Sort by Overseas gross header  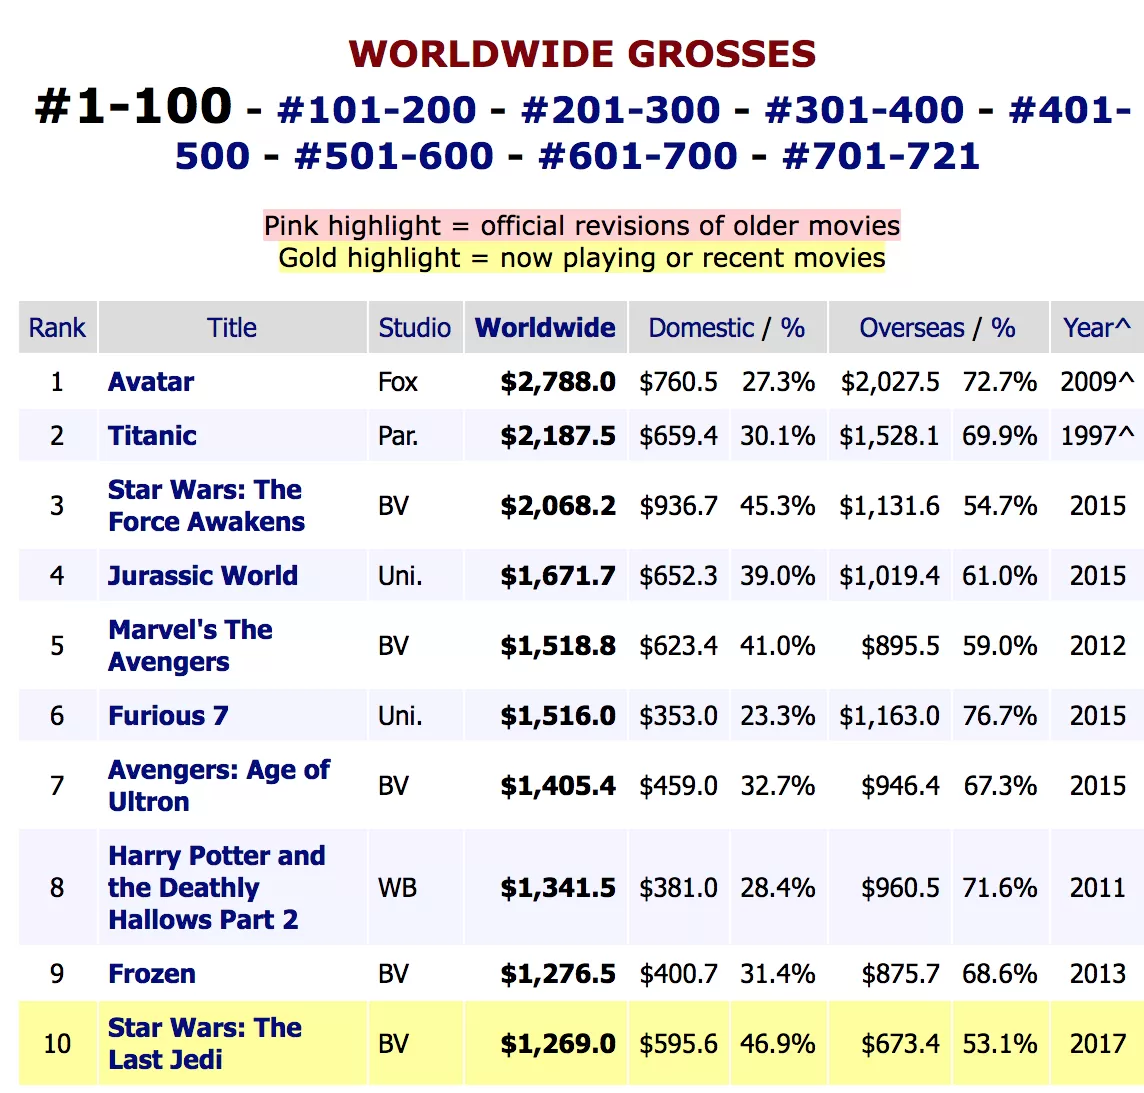point(912,328)
